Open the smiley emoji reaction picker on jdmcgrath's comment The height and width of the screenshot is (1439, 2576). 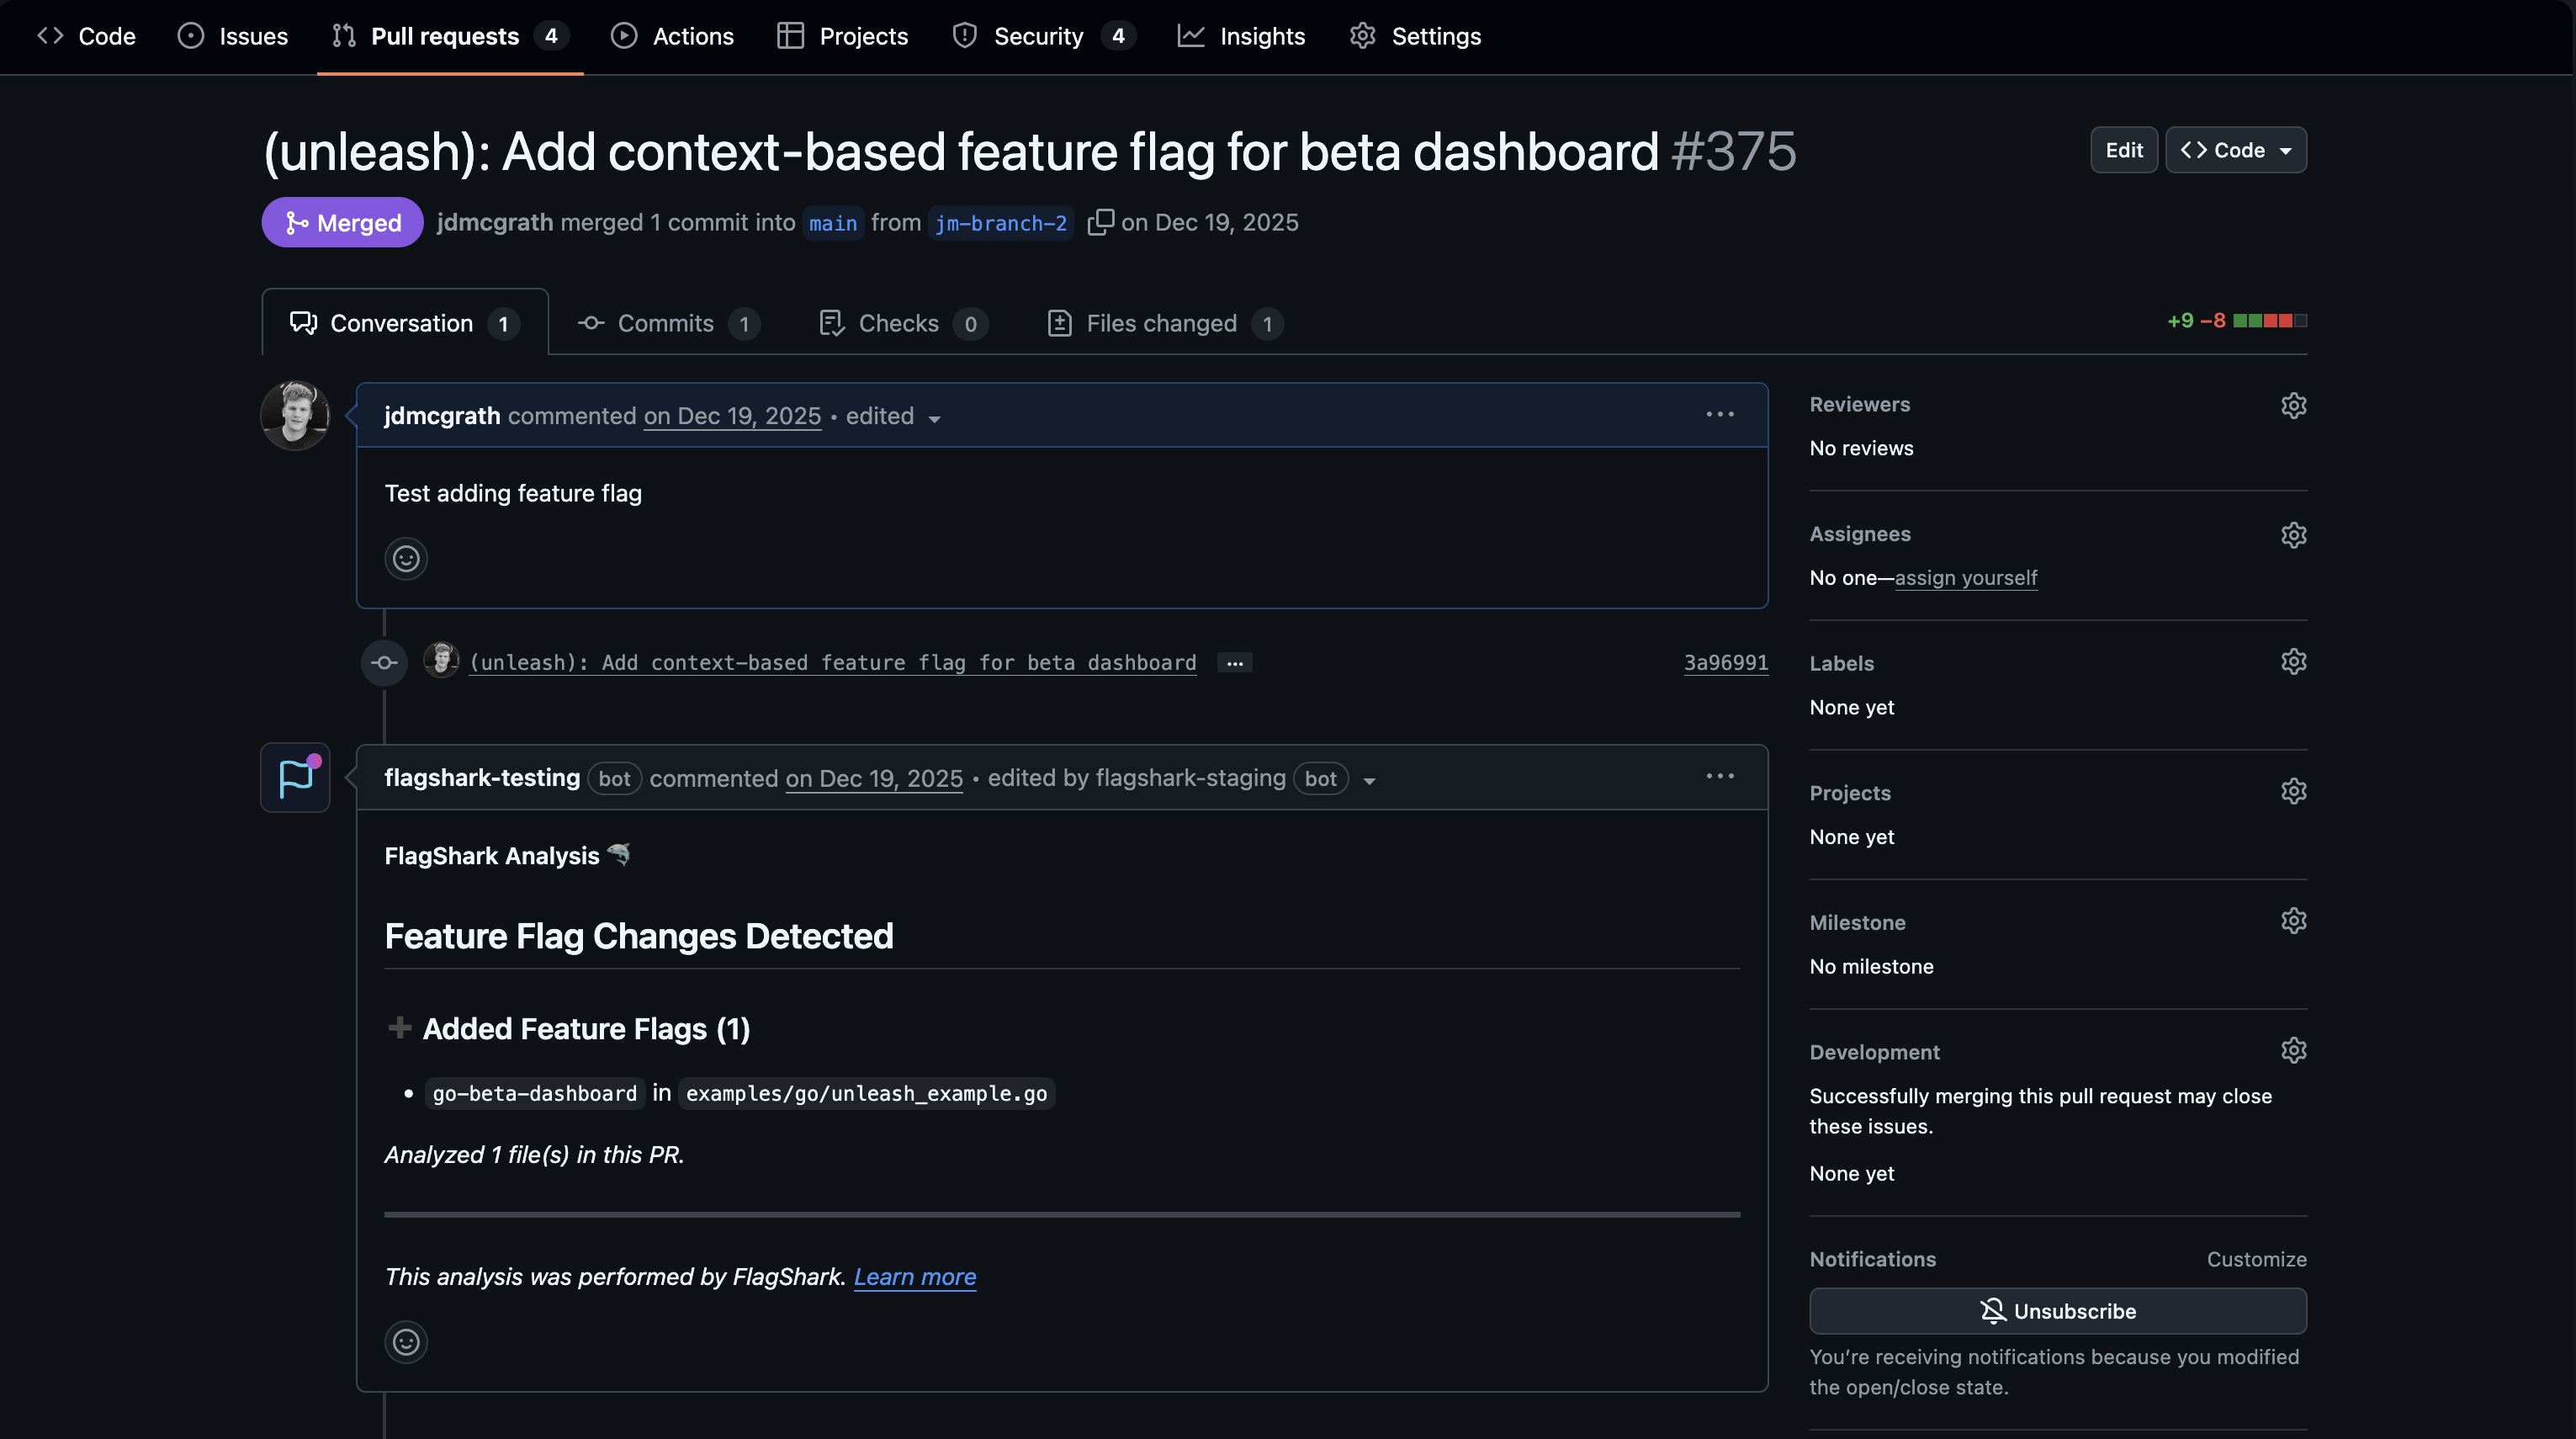(x=406, y=558)
